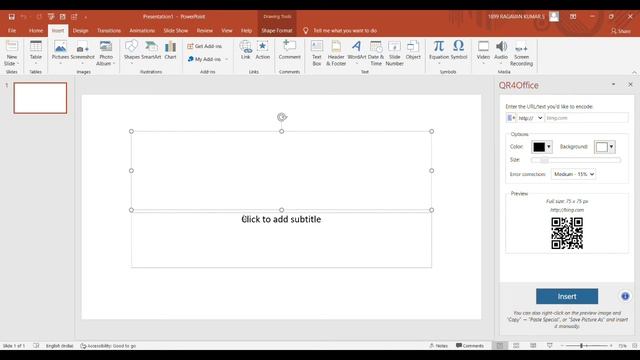Click the Share button
The image size is (640, 360).
[x=620, y=31]
